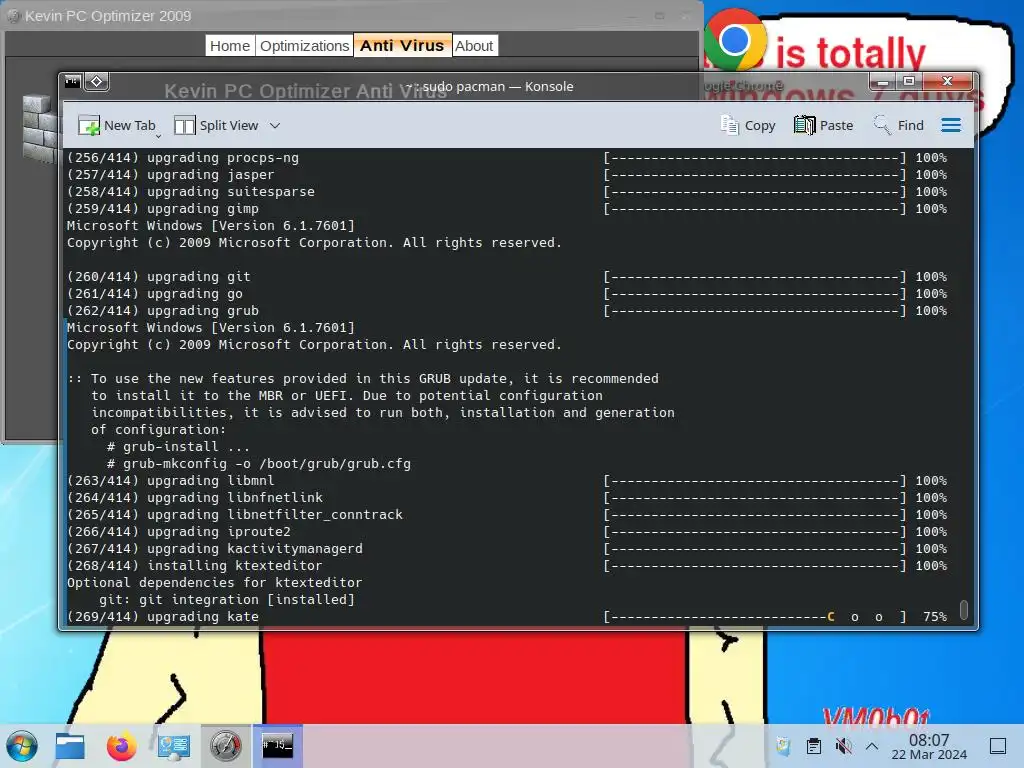Paste clipboard into Konsole
This screenshot has height=768, width=1024.
point(824,125)
